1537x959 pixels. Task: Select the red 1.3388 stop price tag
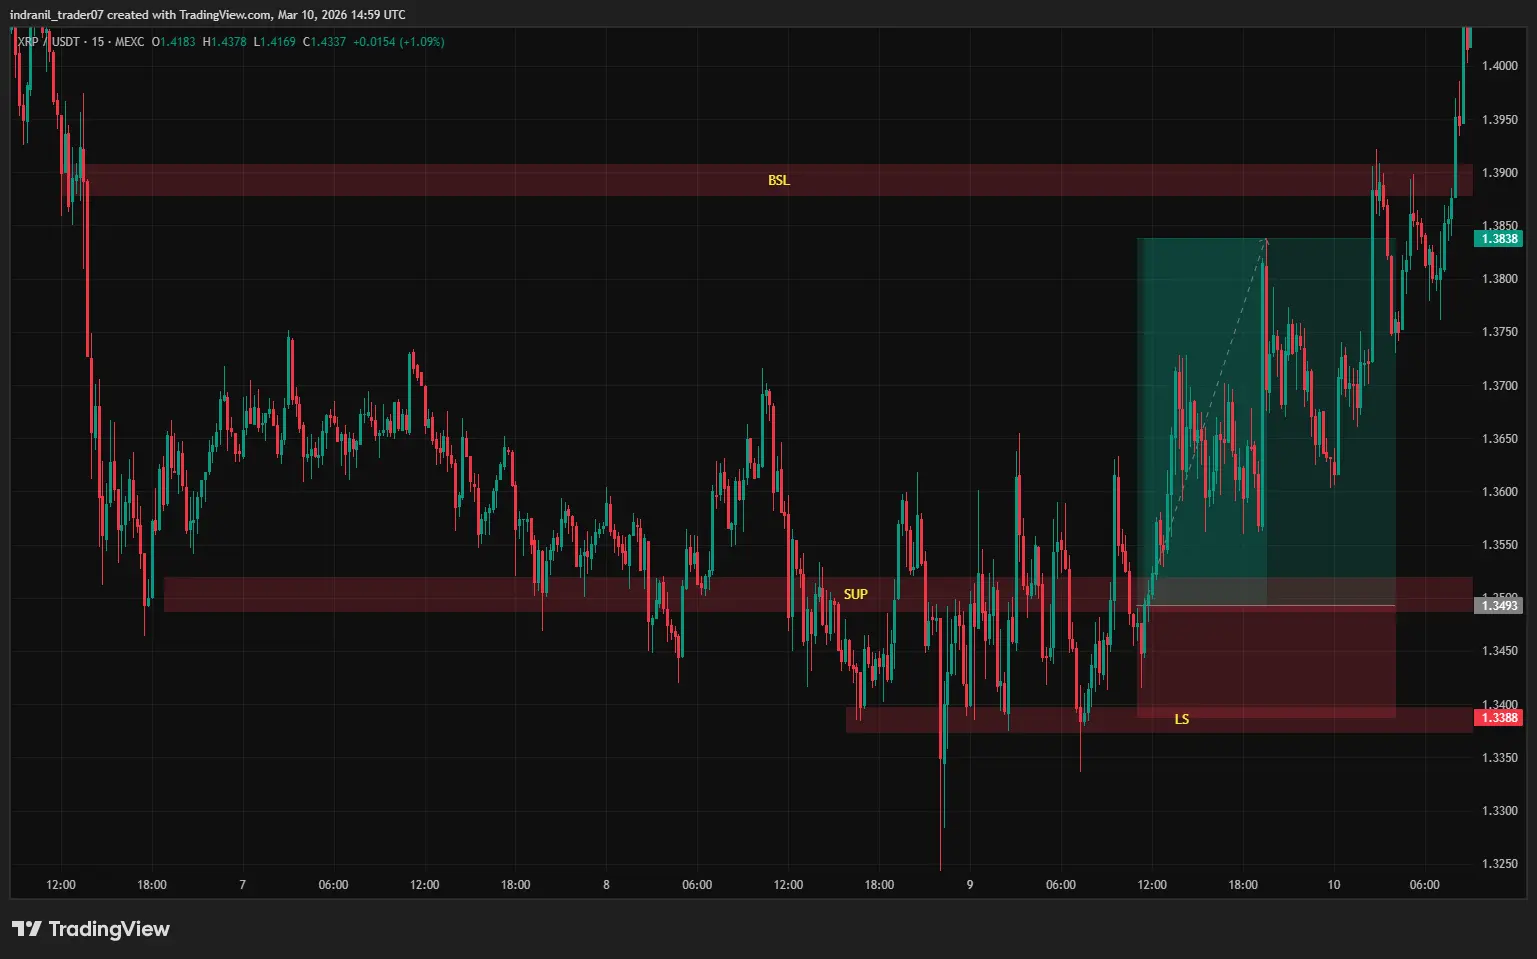[x=1499, y=717]
